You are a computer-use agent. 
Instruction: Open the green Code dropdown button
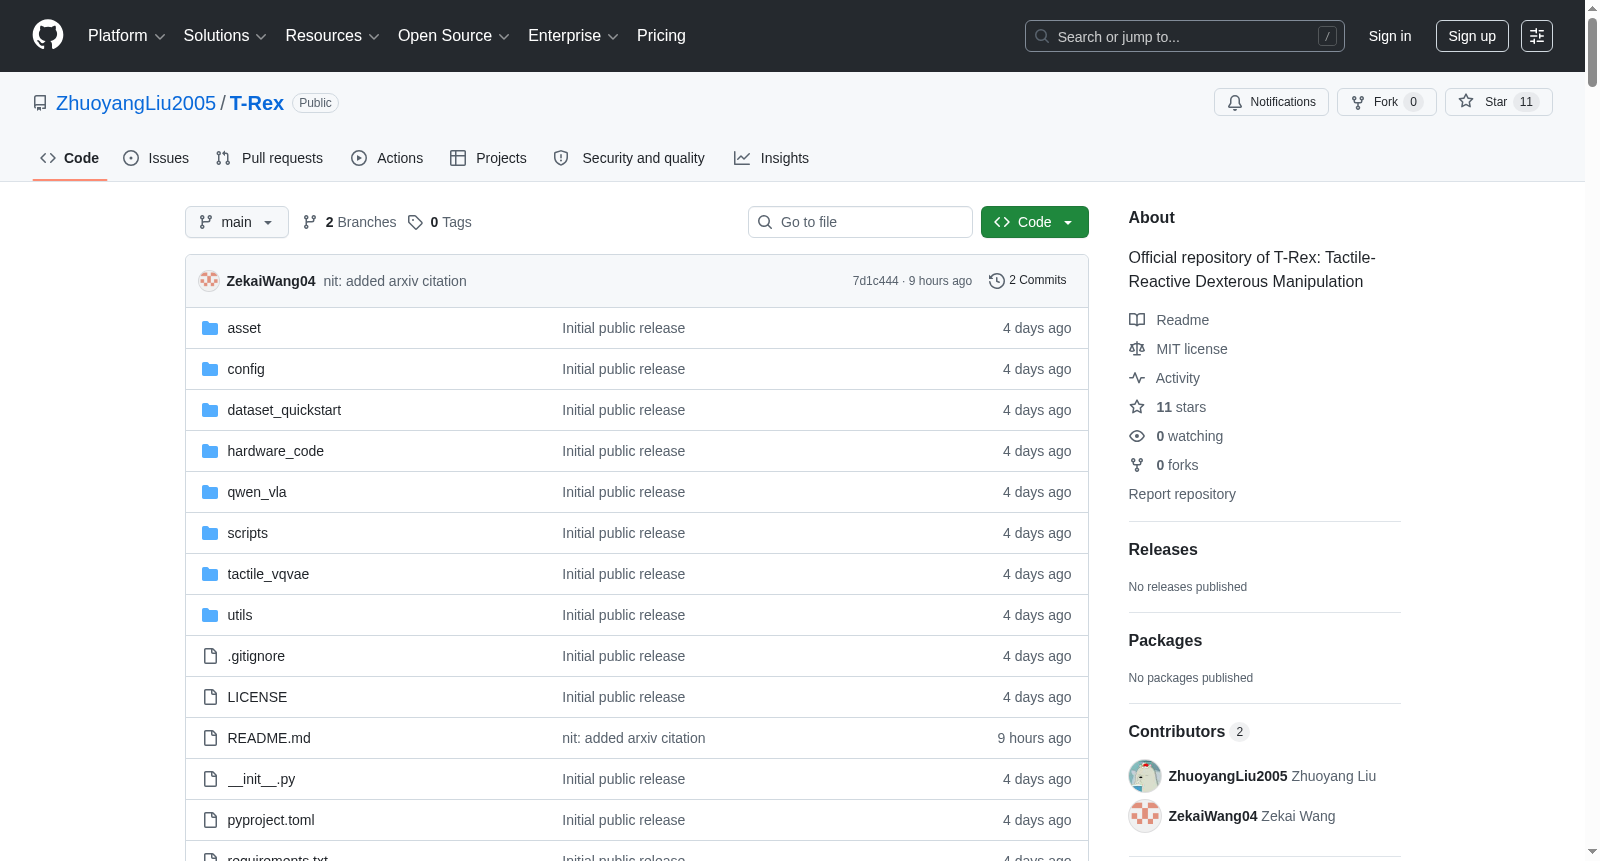pyautogui.click(x=1035, y=222)
